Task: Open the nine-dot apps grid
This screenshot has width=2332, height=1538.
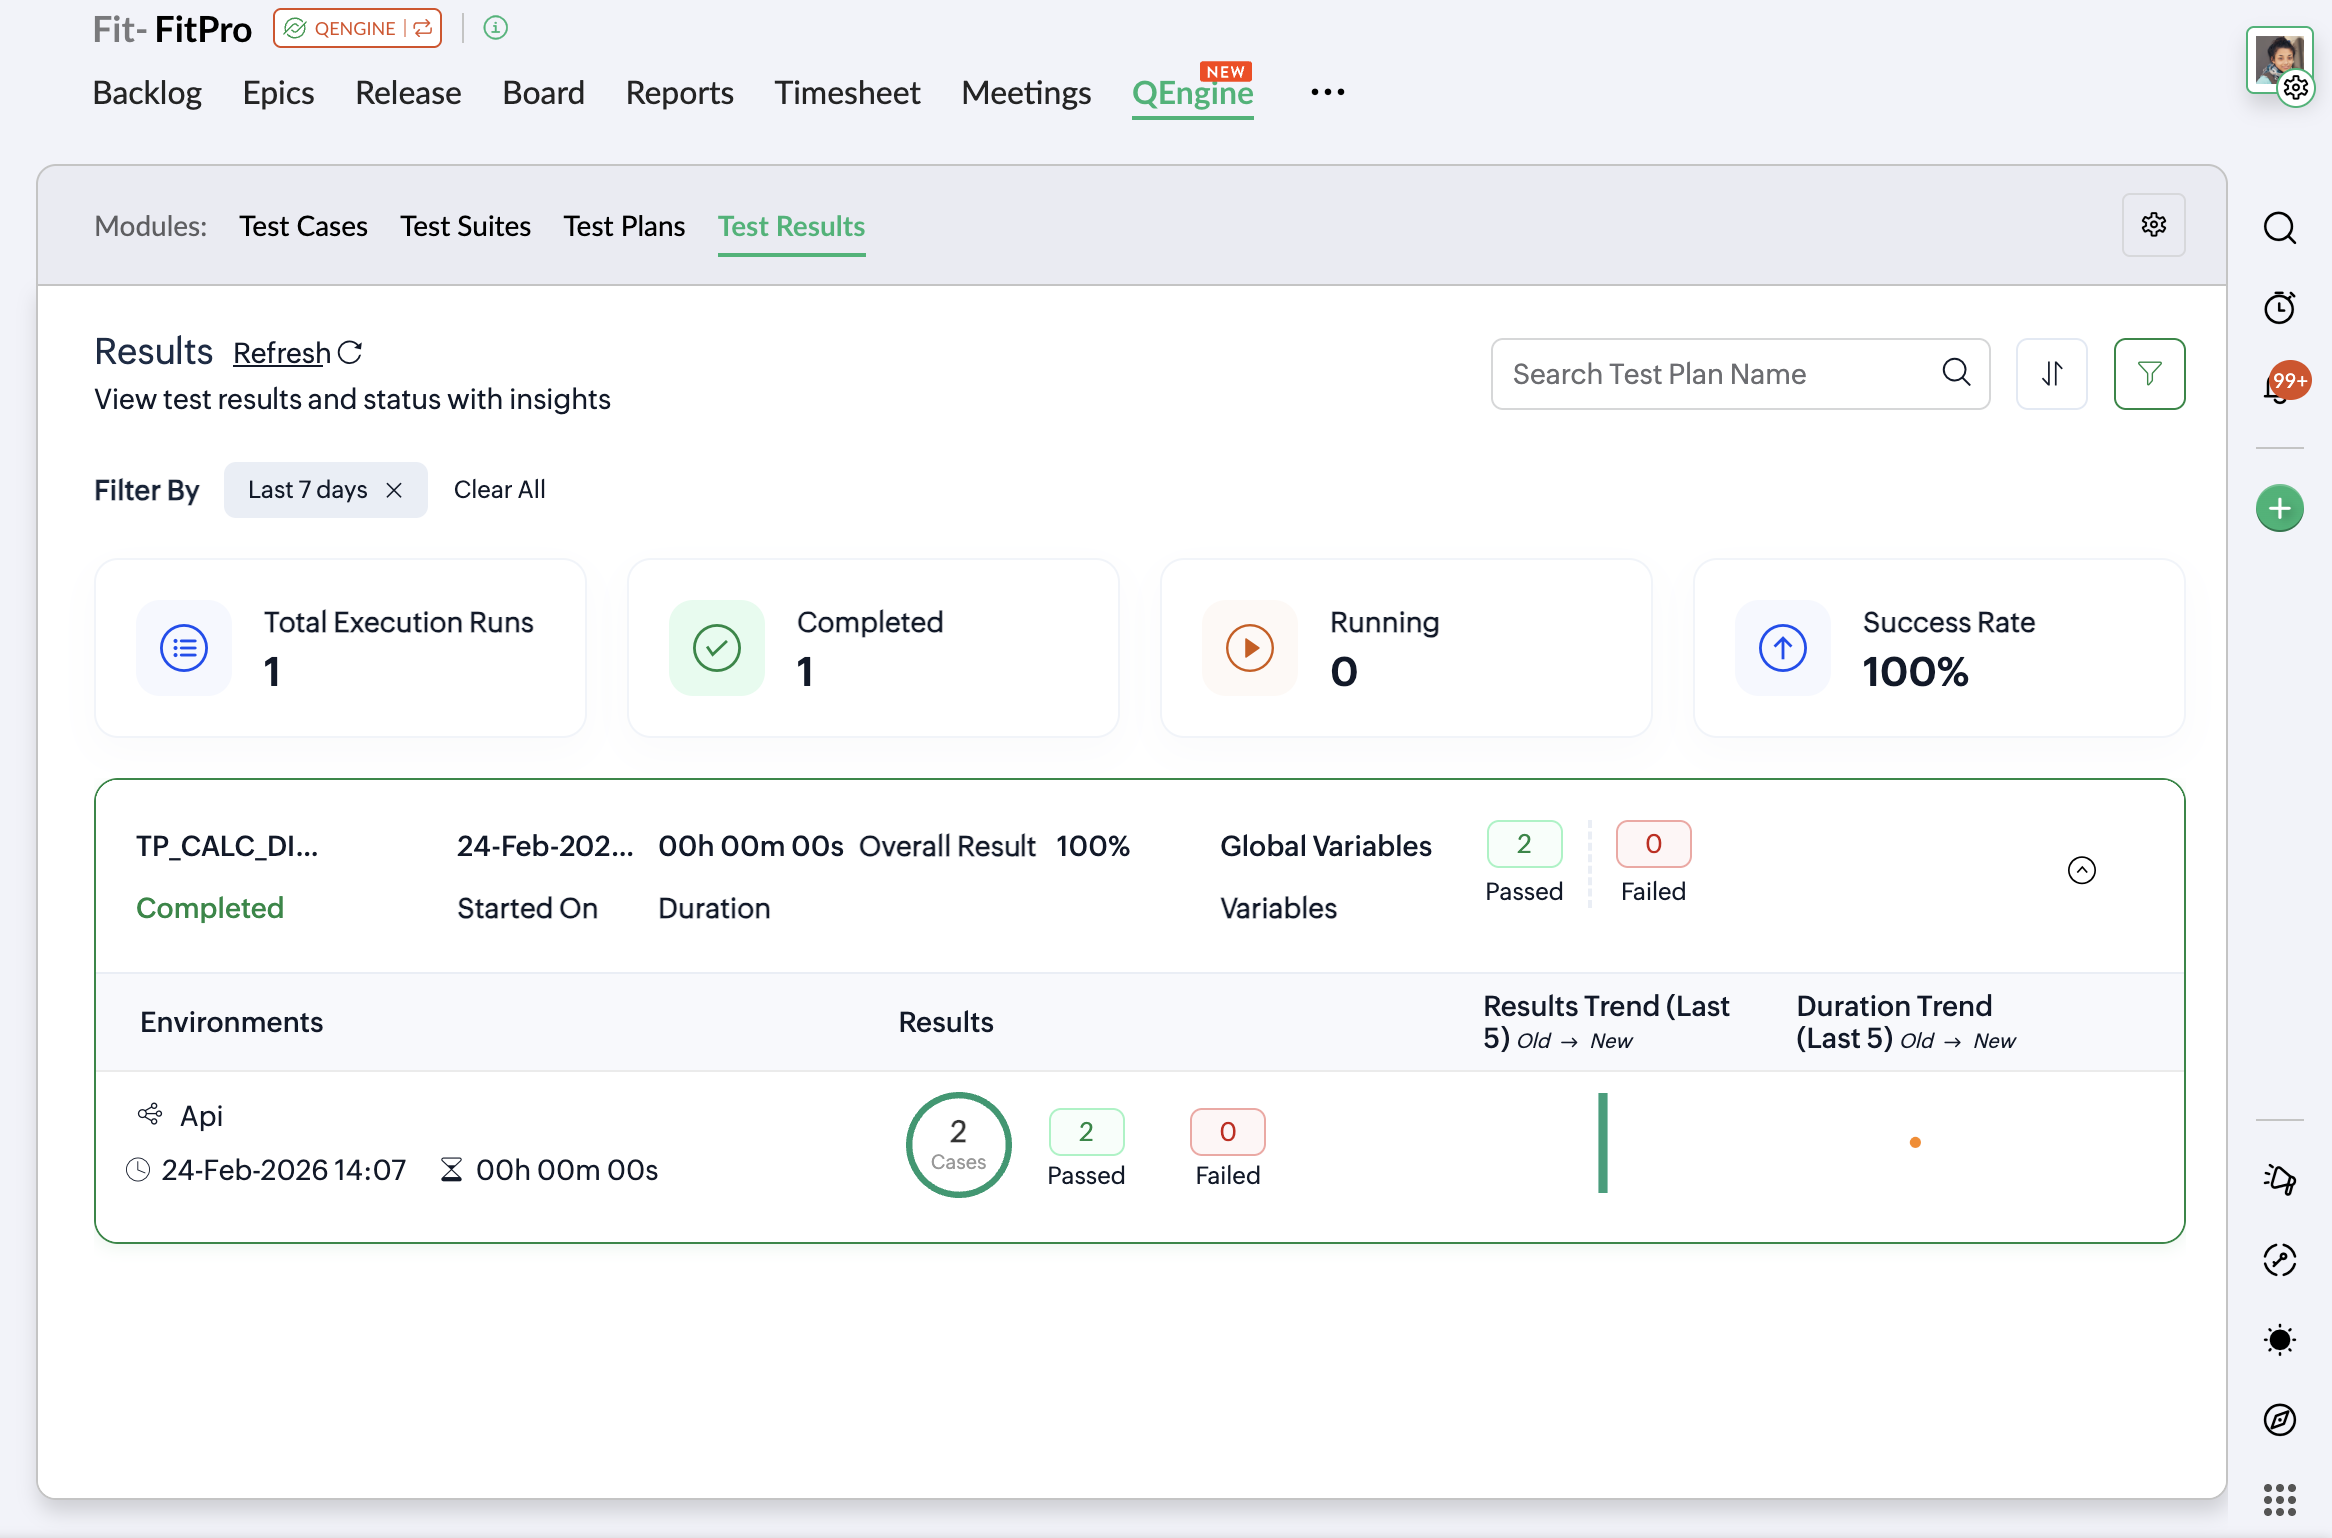Action: (x=2279, y=1499)
